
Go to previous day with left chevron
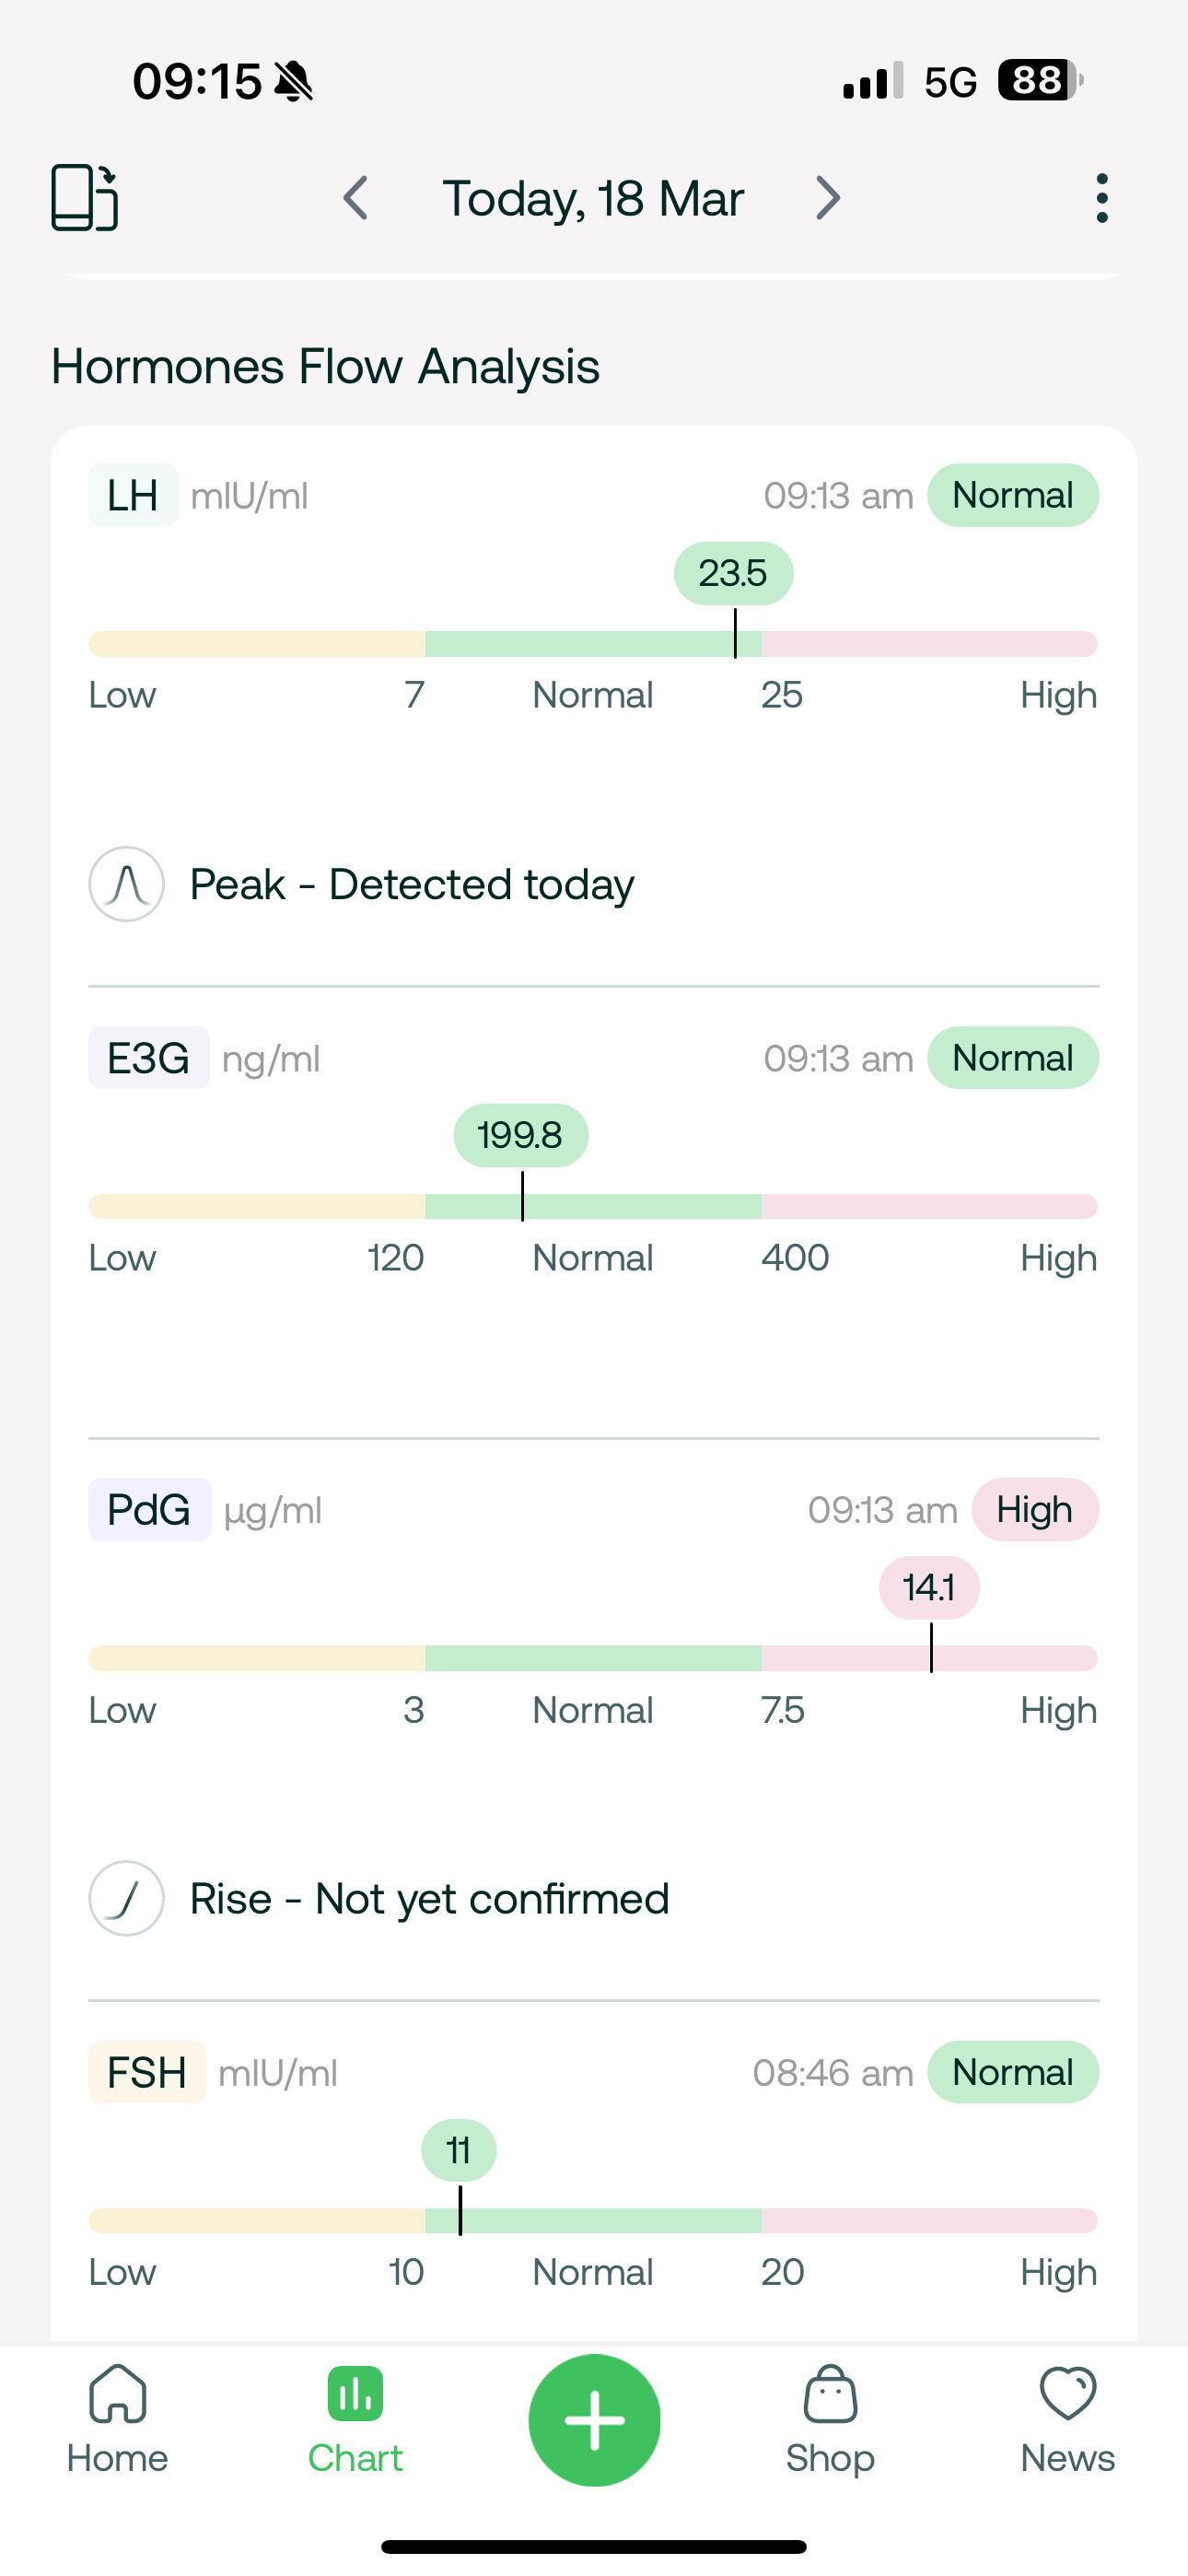(355, 198)
